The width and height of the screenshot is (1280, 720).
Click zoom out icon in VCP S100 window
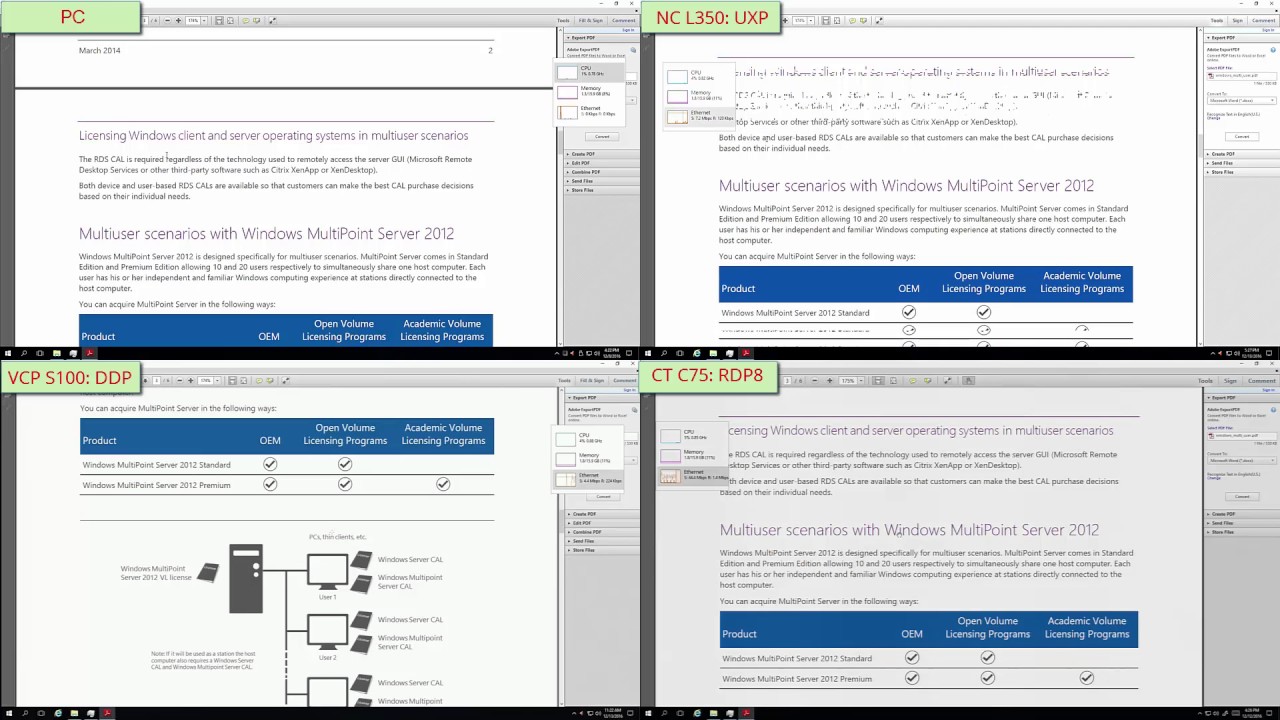[180, 380]
